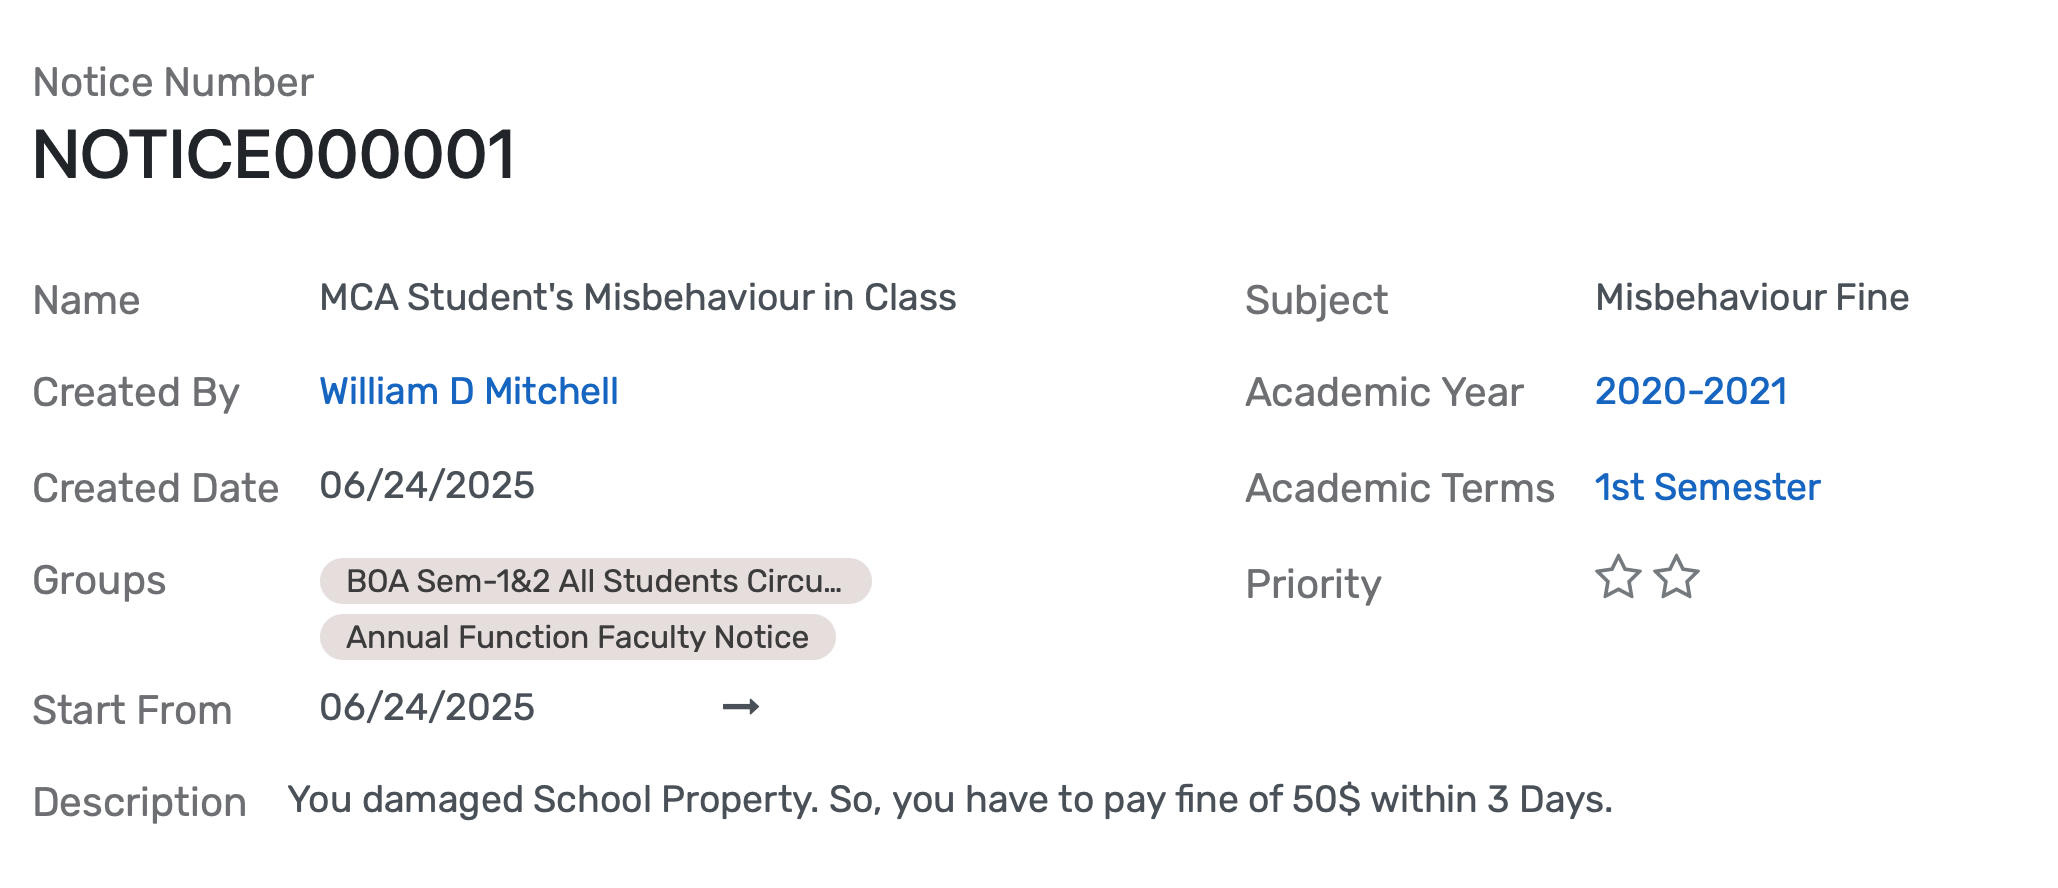This screenshot has width=2058, height=888.
Task: Click the Subject field Misbehaviour Fine
Action: (x=1751, y=298)
